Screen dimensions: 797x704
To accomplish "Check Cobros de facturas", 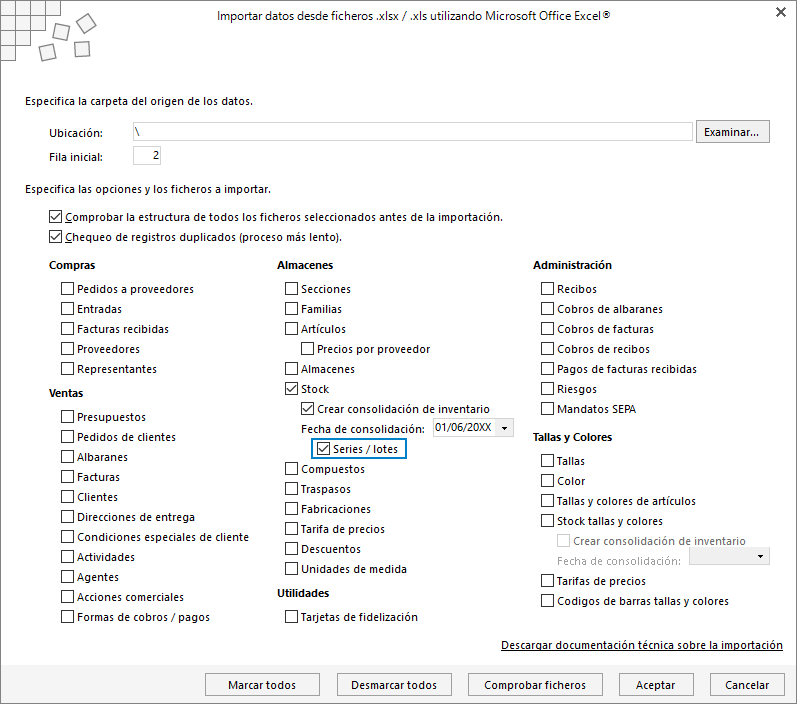I will pos(547,329).
